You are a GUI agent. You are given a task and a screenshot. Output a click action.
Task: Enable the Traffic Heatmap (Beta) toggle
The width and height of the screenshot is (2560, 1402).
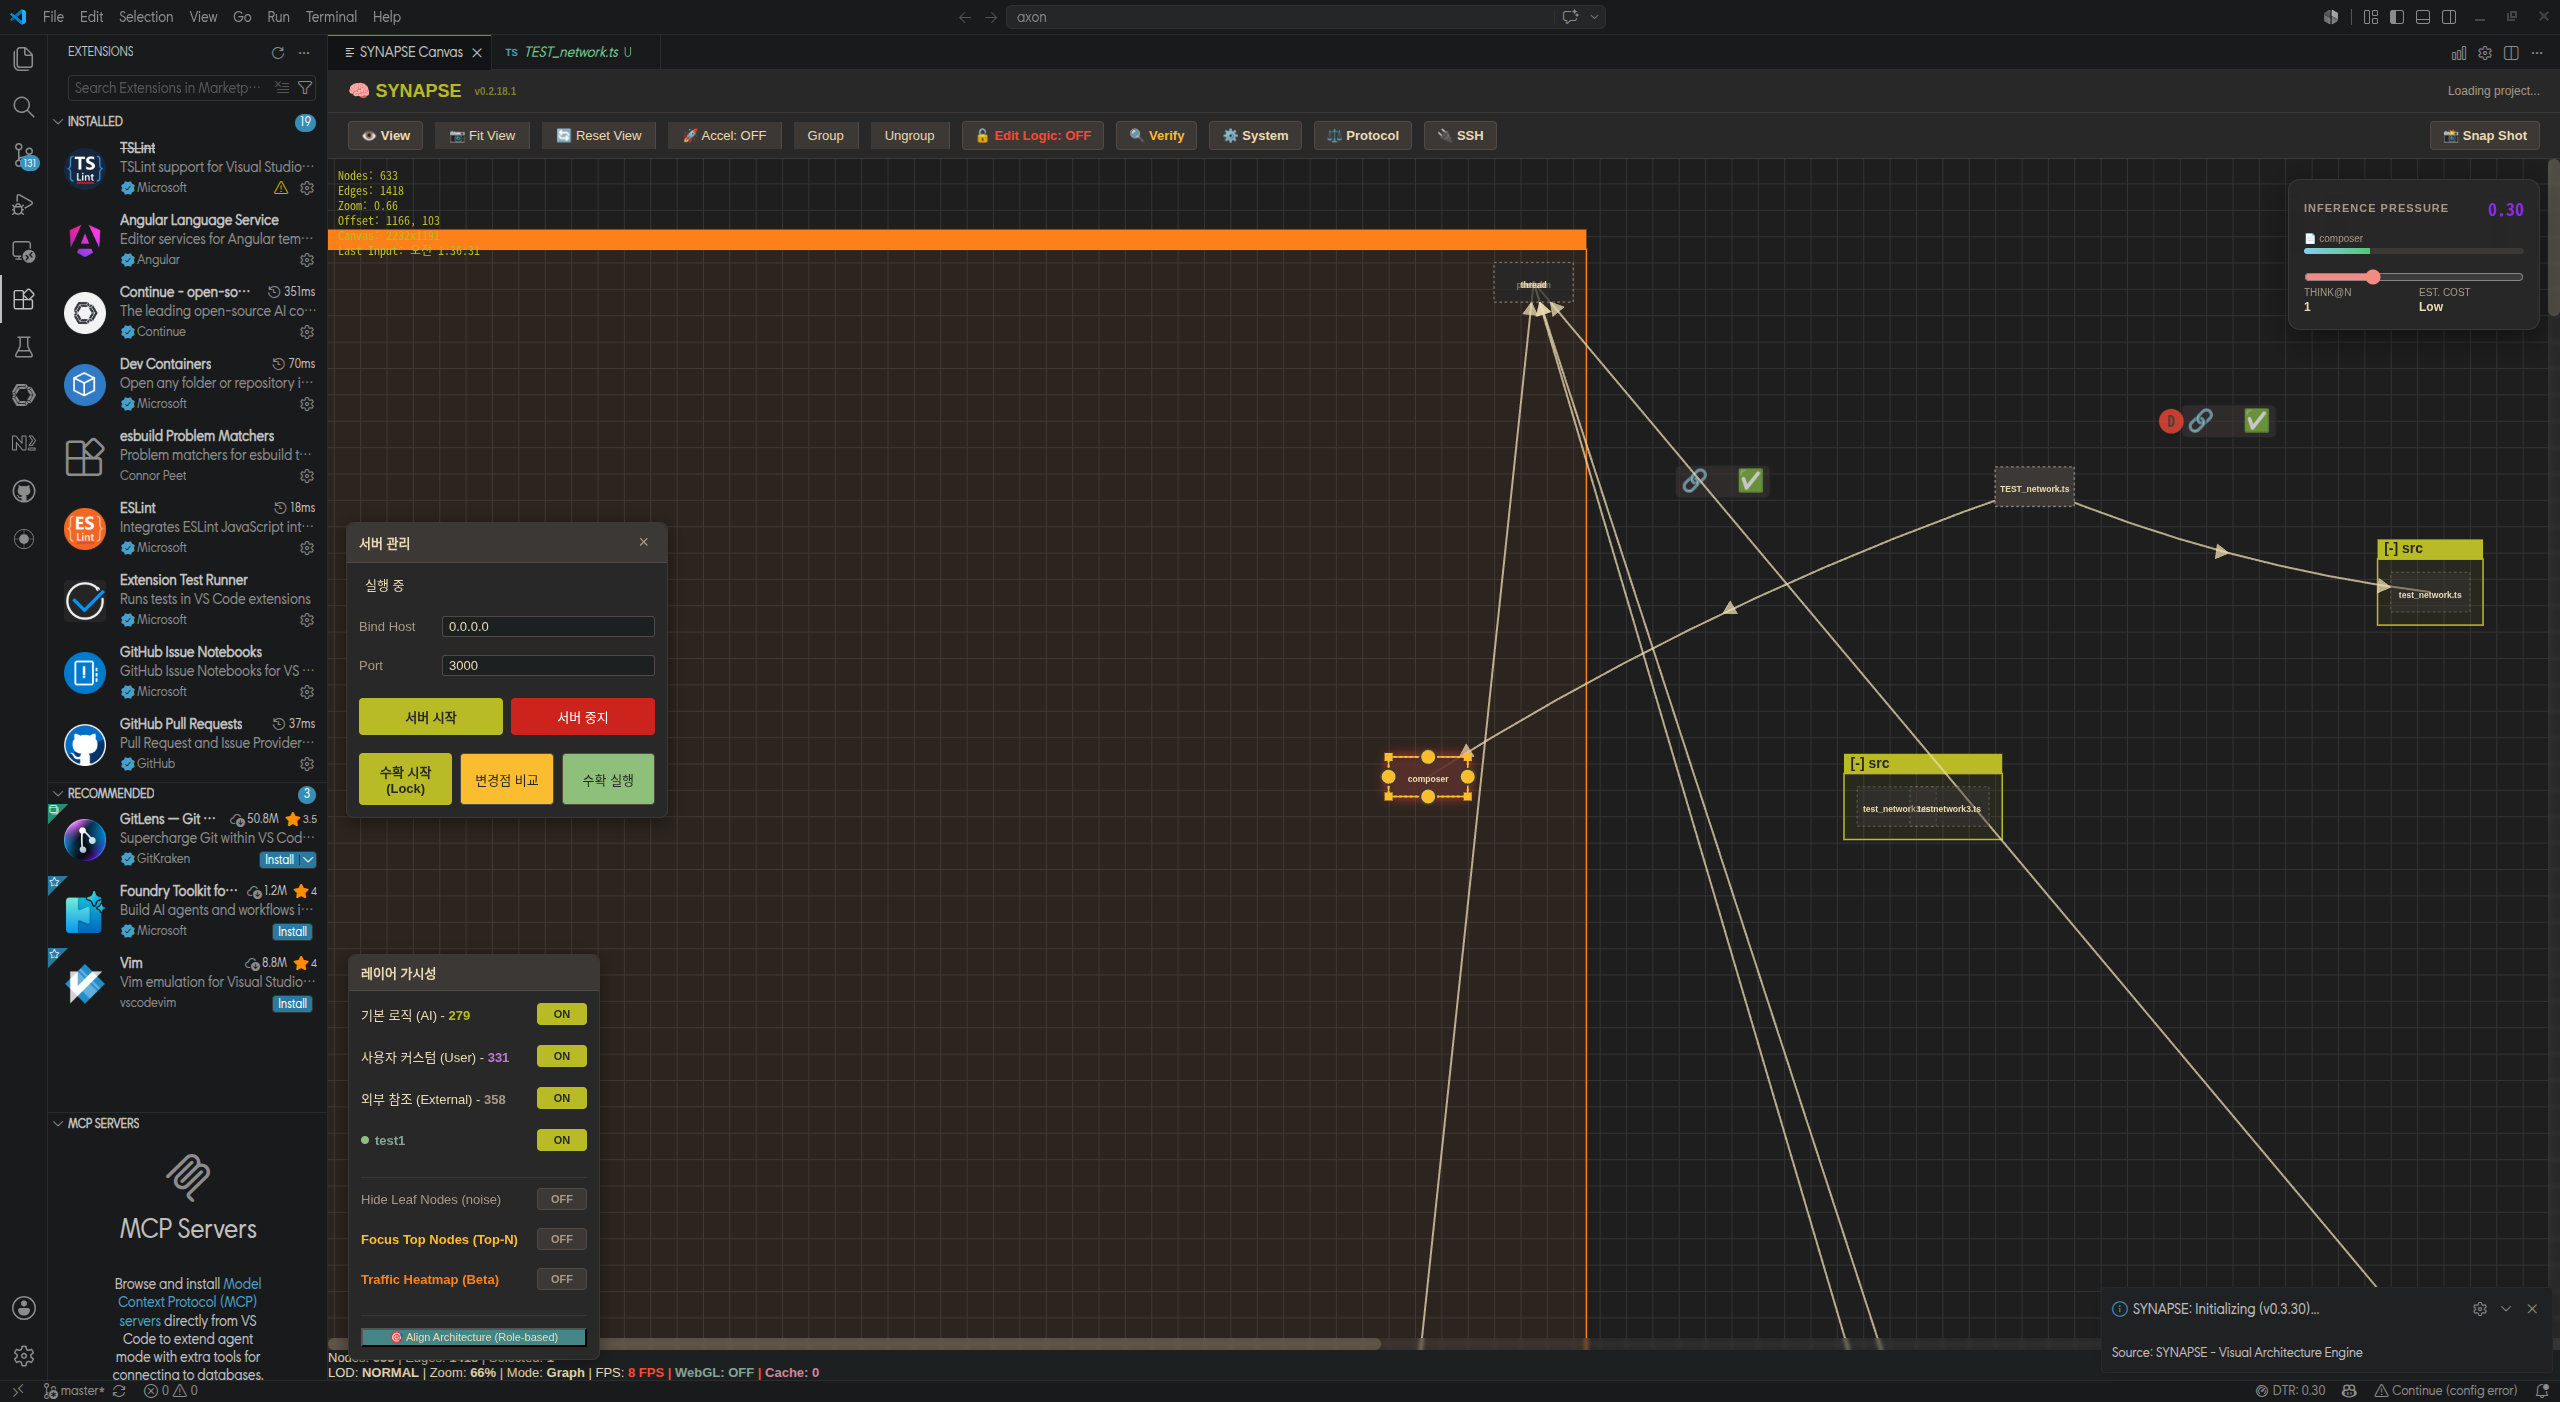point(562,1279)
